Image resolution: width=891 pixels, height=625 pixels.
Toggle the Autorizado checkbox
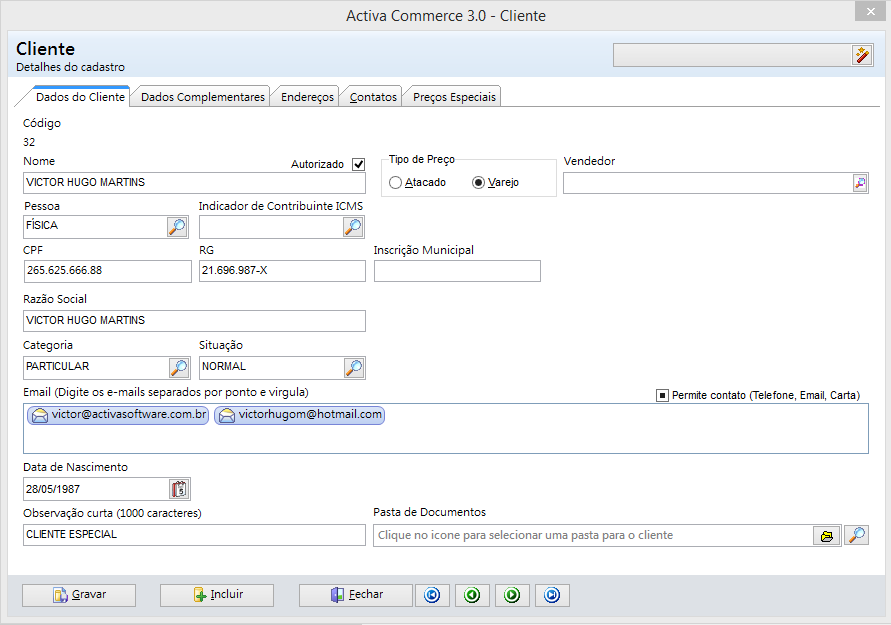[359, 164]
